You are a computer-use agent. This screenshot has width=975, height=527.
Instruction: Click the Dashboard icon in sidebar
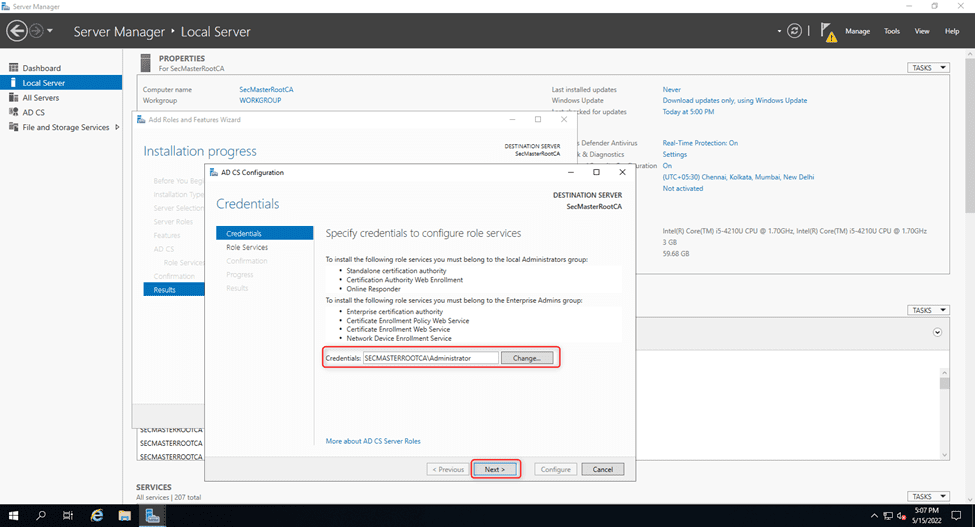coord(13,67)
